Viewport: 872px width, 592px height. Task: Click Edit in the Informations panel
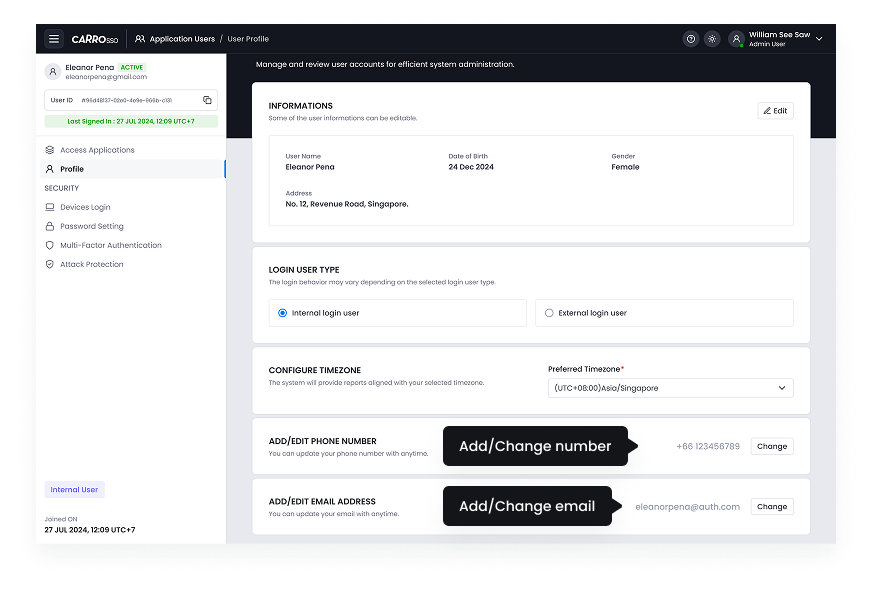pos(774,110)
